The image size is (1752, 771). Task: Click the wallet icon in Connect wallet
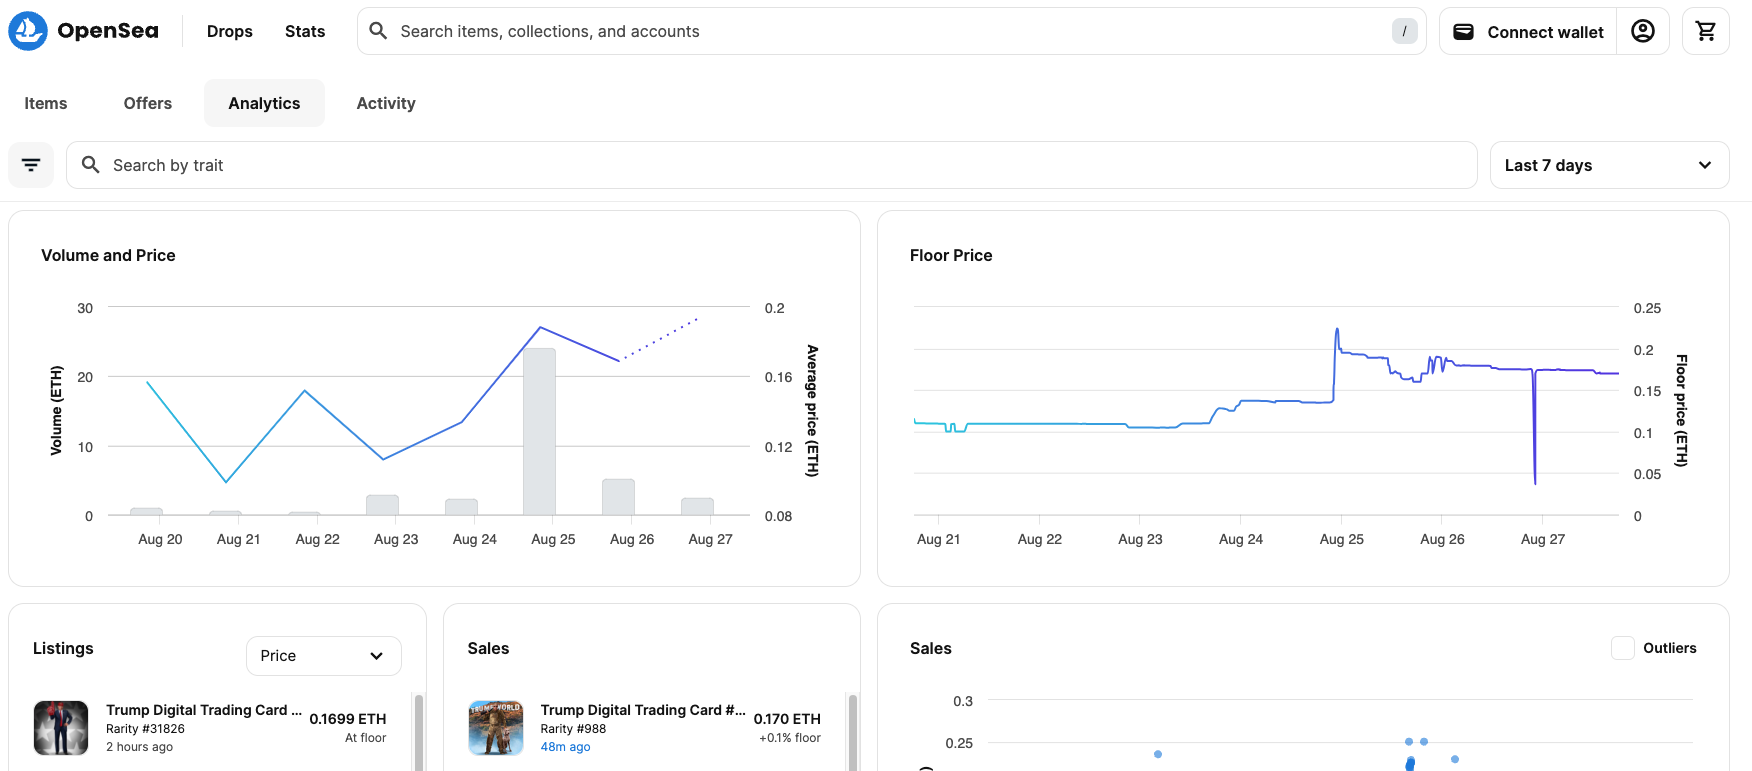click(1463, 32)
